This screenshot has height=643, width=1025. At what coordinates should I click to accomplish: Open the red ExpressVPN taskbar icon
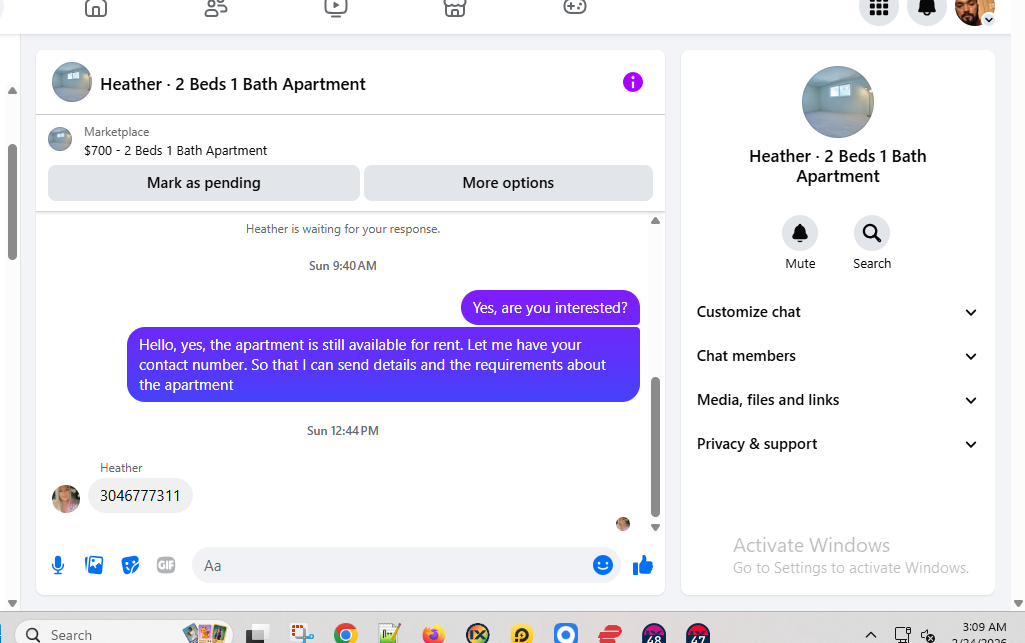610,634
